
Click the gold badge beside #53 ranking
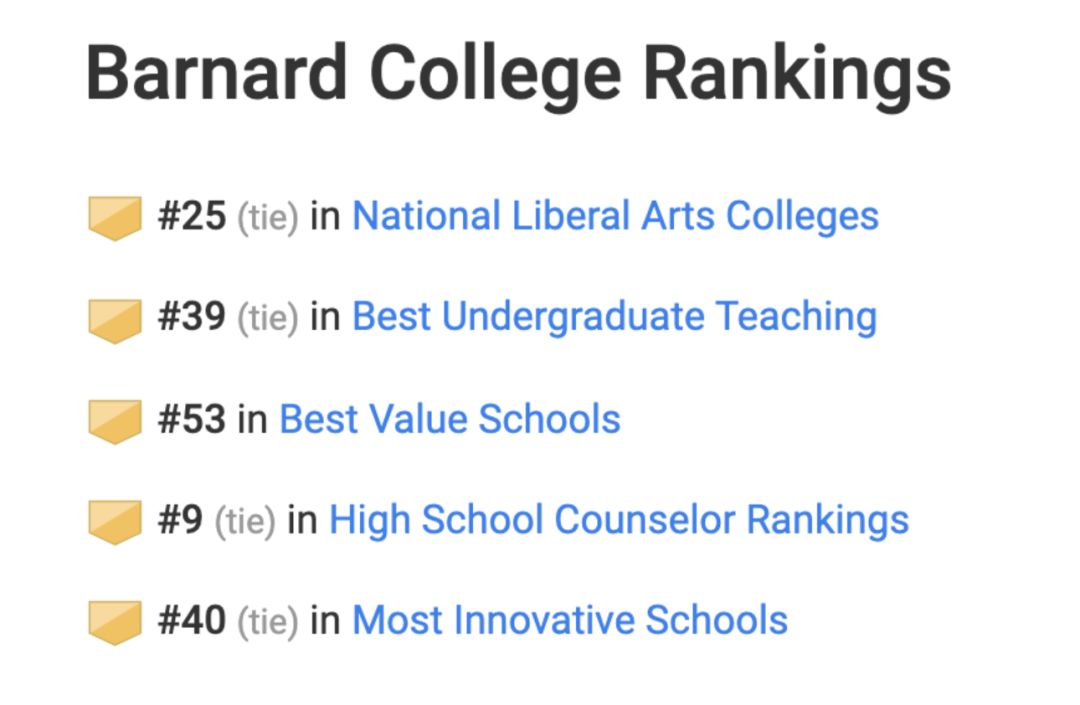pos(115,421)
